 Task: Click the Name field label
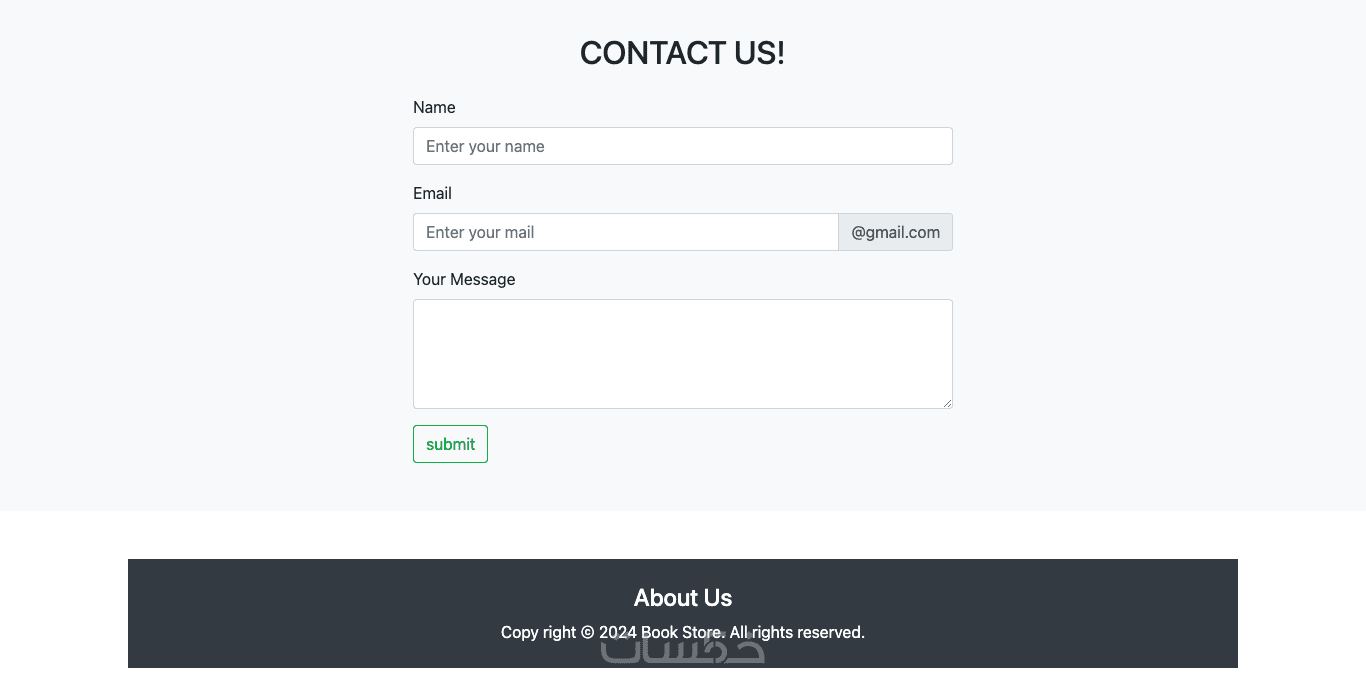point(434,107)
